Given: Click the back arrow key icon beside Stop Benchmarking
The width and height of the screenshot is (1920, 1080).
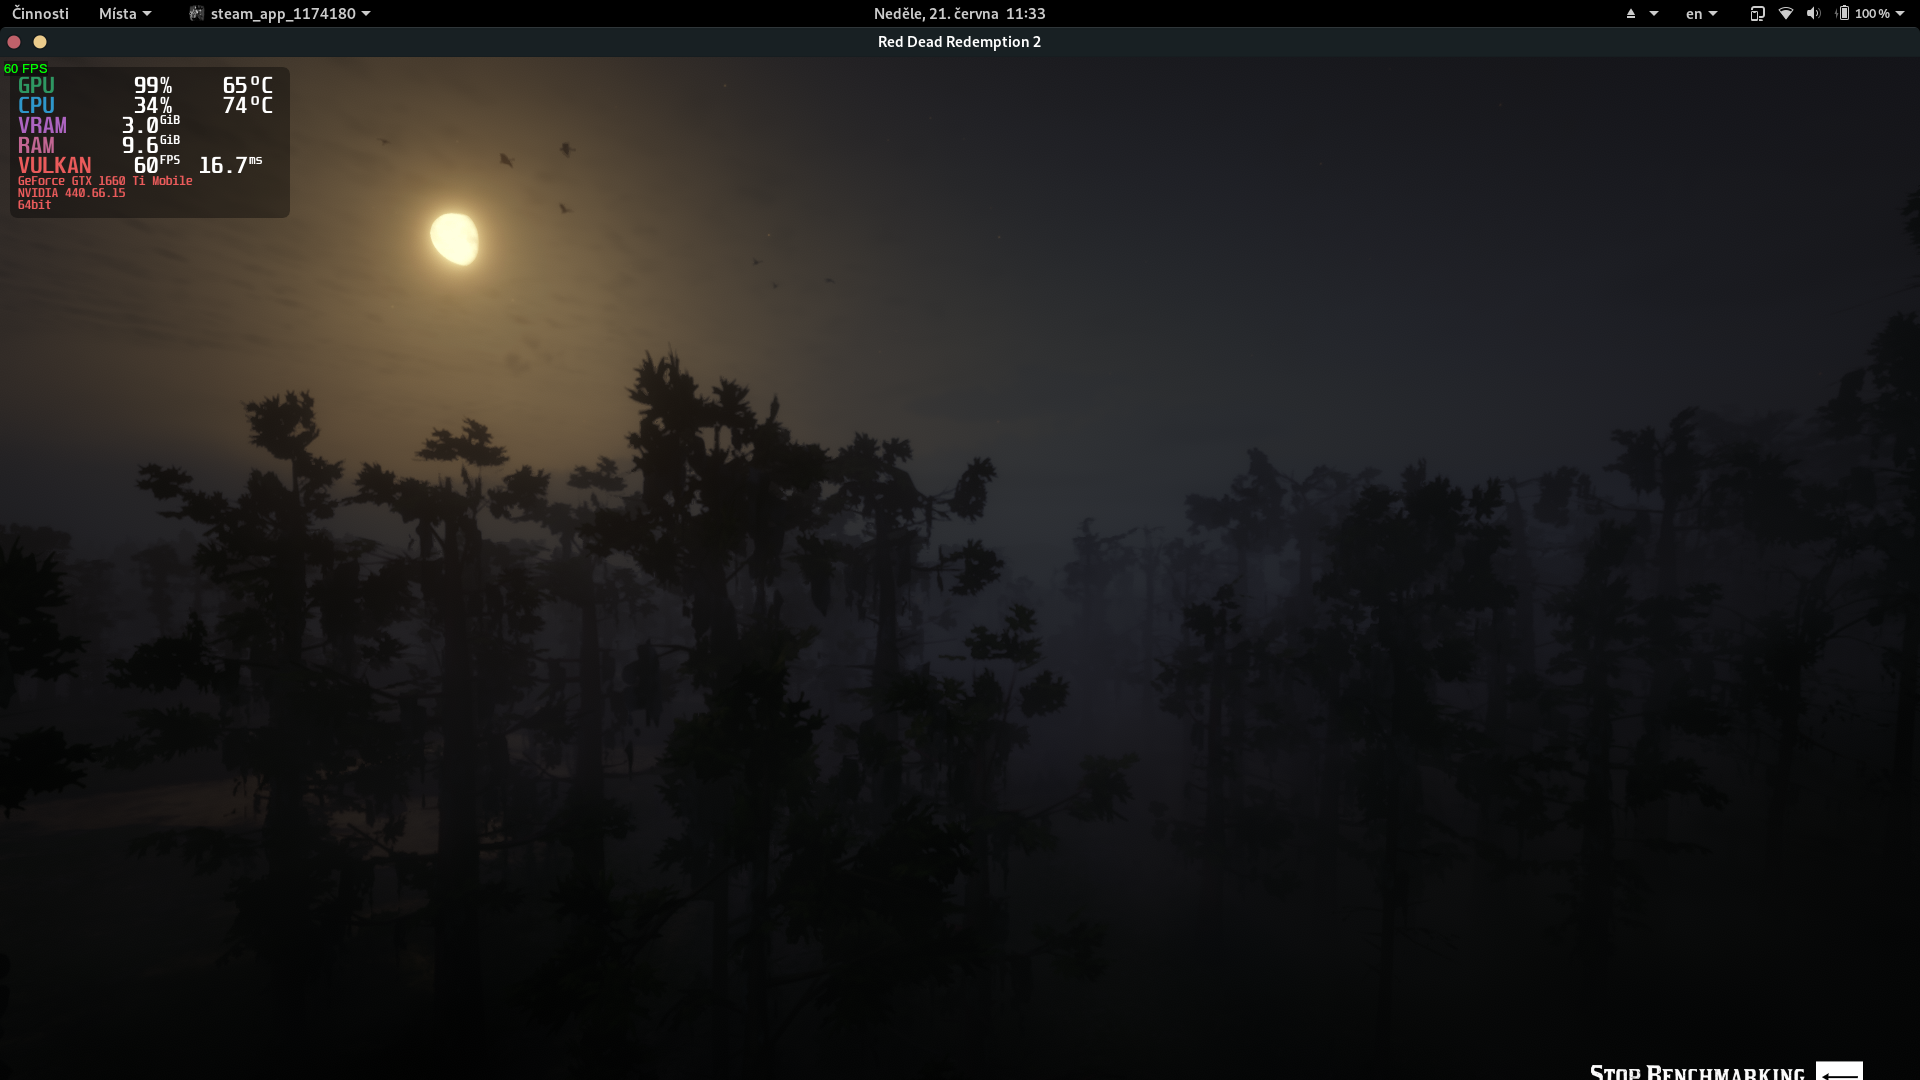Looking at the screenshot, I should (x=1839, y=1071).
